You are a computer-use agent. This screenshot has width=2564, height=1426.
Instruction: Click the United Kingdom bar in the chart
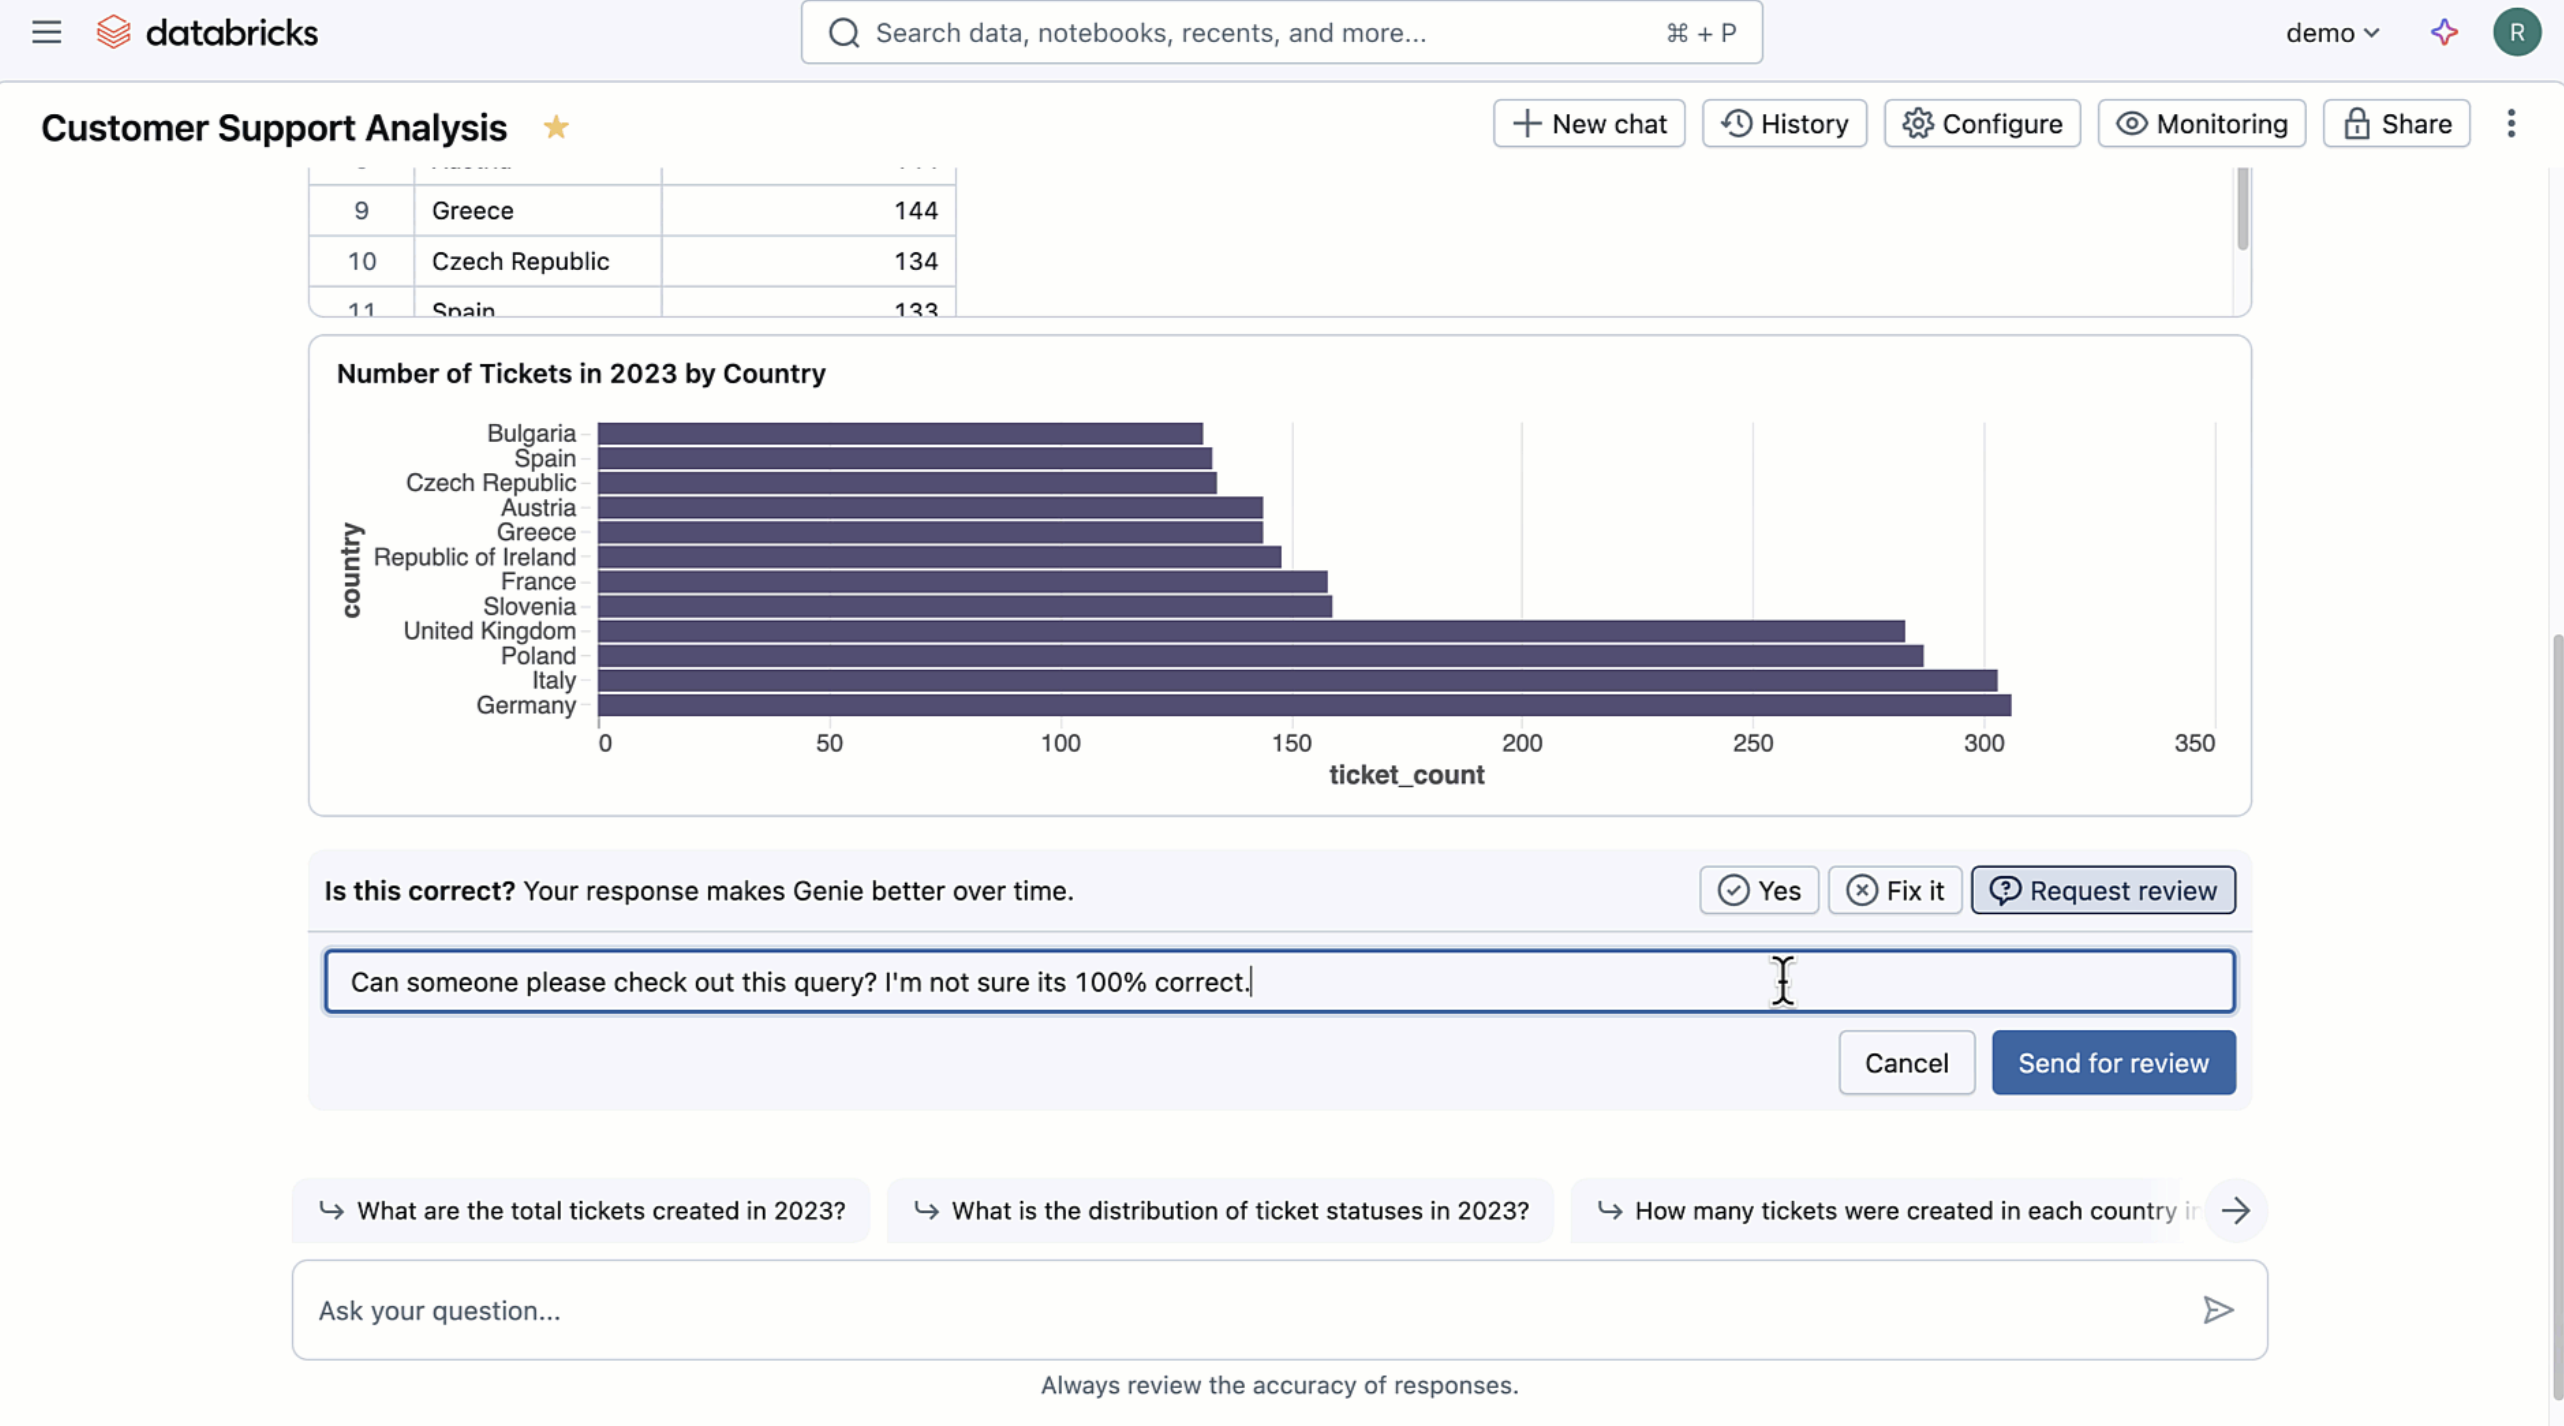click(x=1251, y=631)
